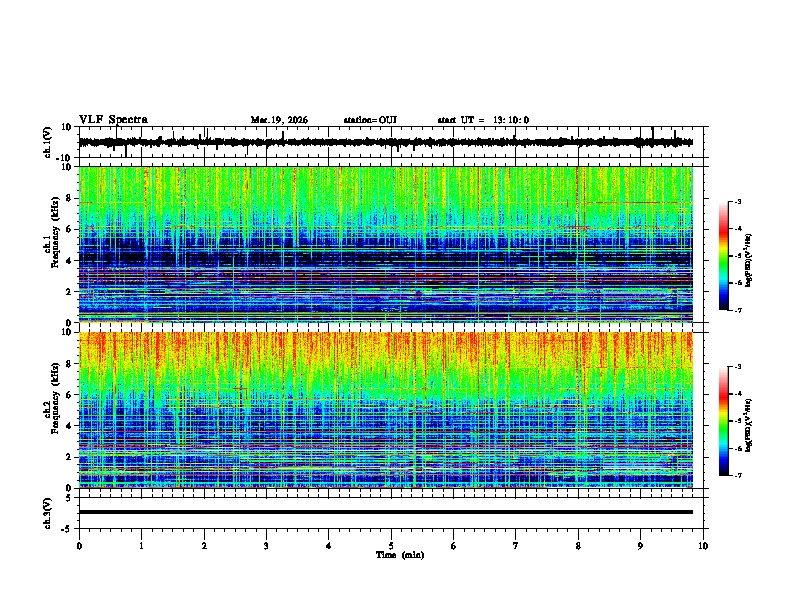Click the "2" kHz tick on ch.1 spectrogram
Viewport: 792px width, 612px height.
tap(69, 291)
